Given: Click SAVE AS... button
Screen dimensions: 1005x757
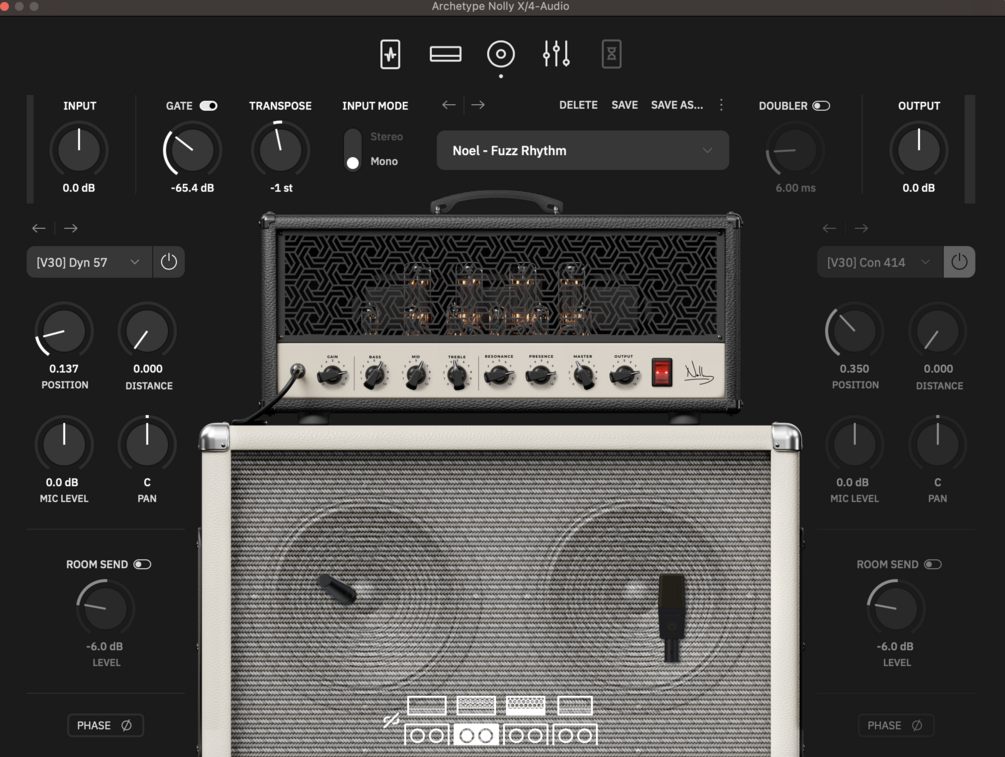Looking at the screenshot, I should [x=677, y=104].
